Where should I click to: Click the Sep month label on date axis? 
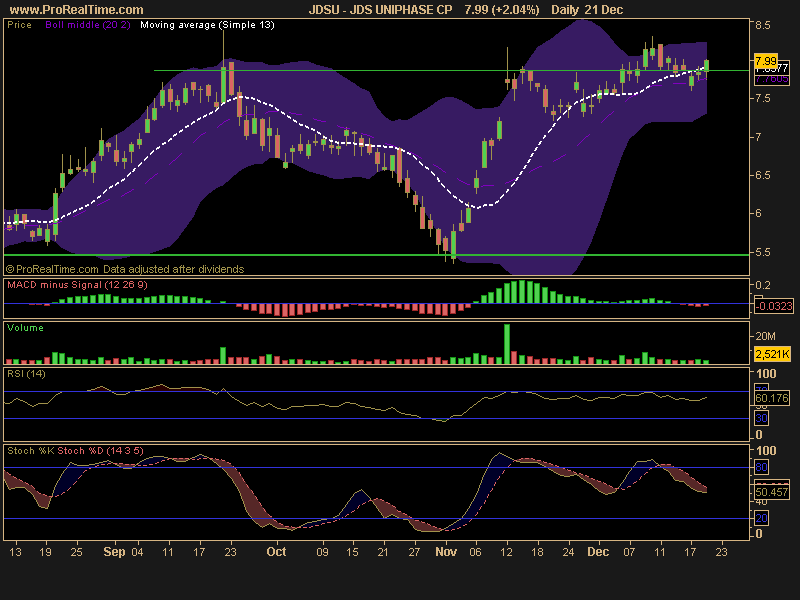[114, 552]
